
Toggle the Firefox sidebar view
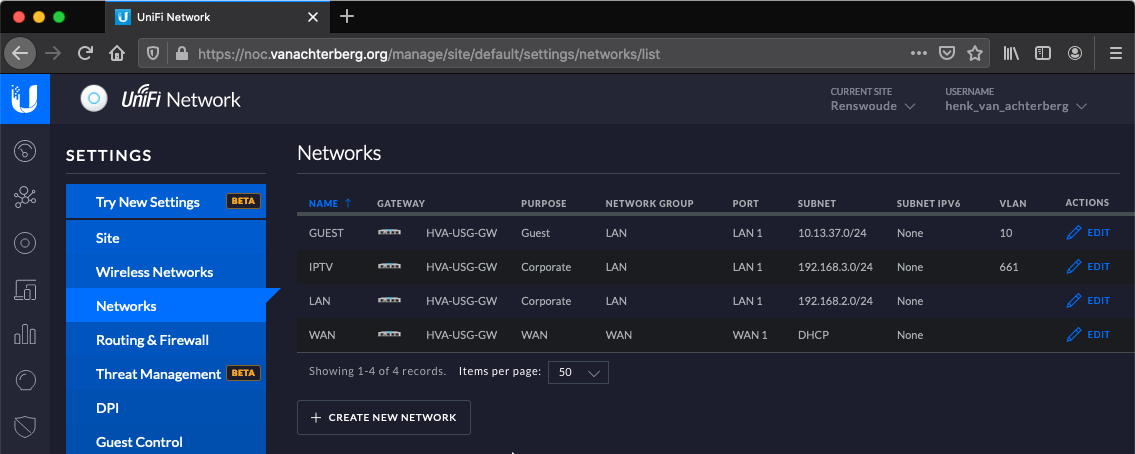[1042, 53]
